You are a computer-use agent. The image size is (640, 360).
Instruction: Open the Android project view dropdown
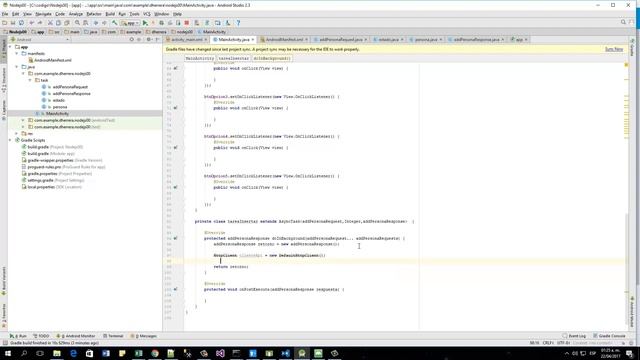pos(40,40)
